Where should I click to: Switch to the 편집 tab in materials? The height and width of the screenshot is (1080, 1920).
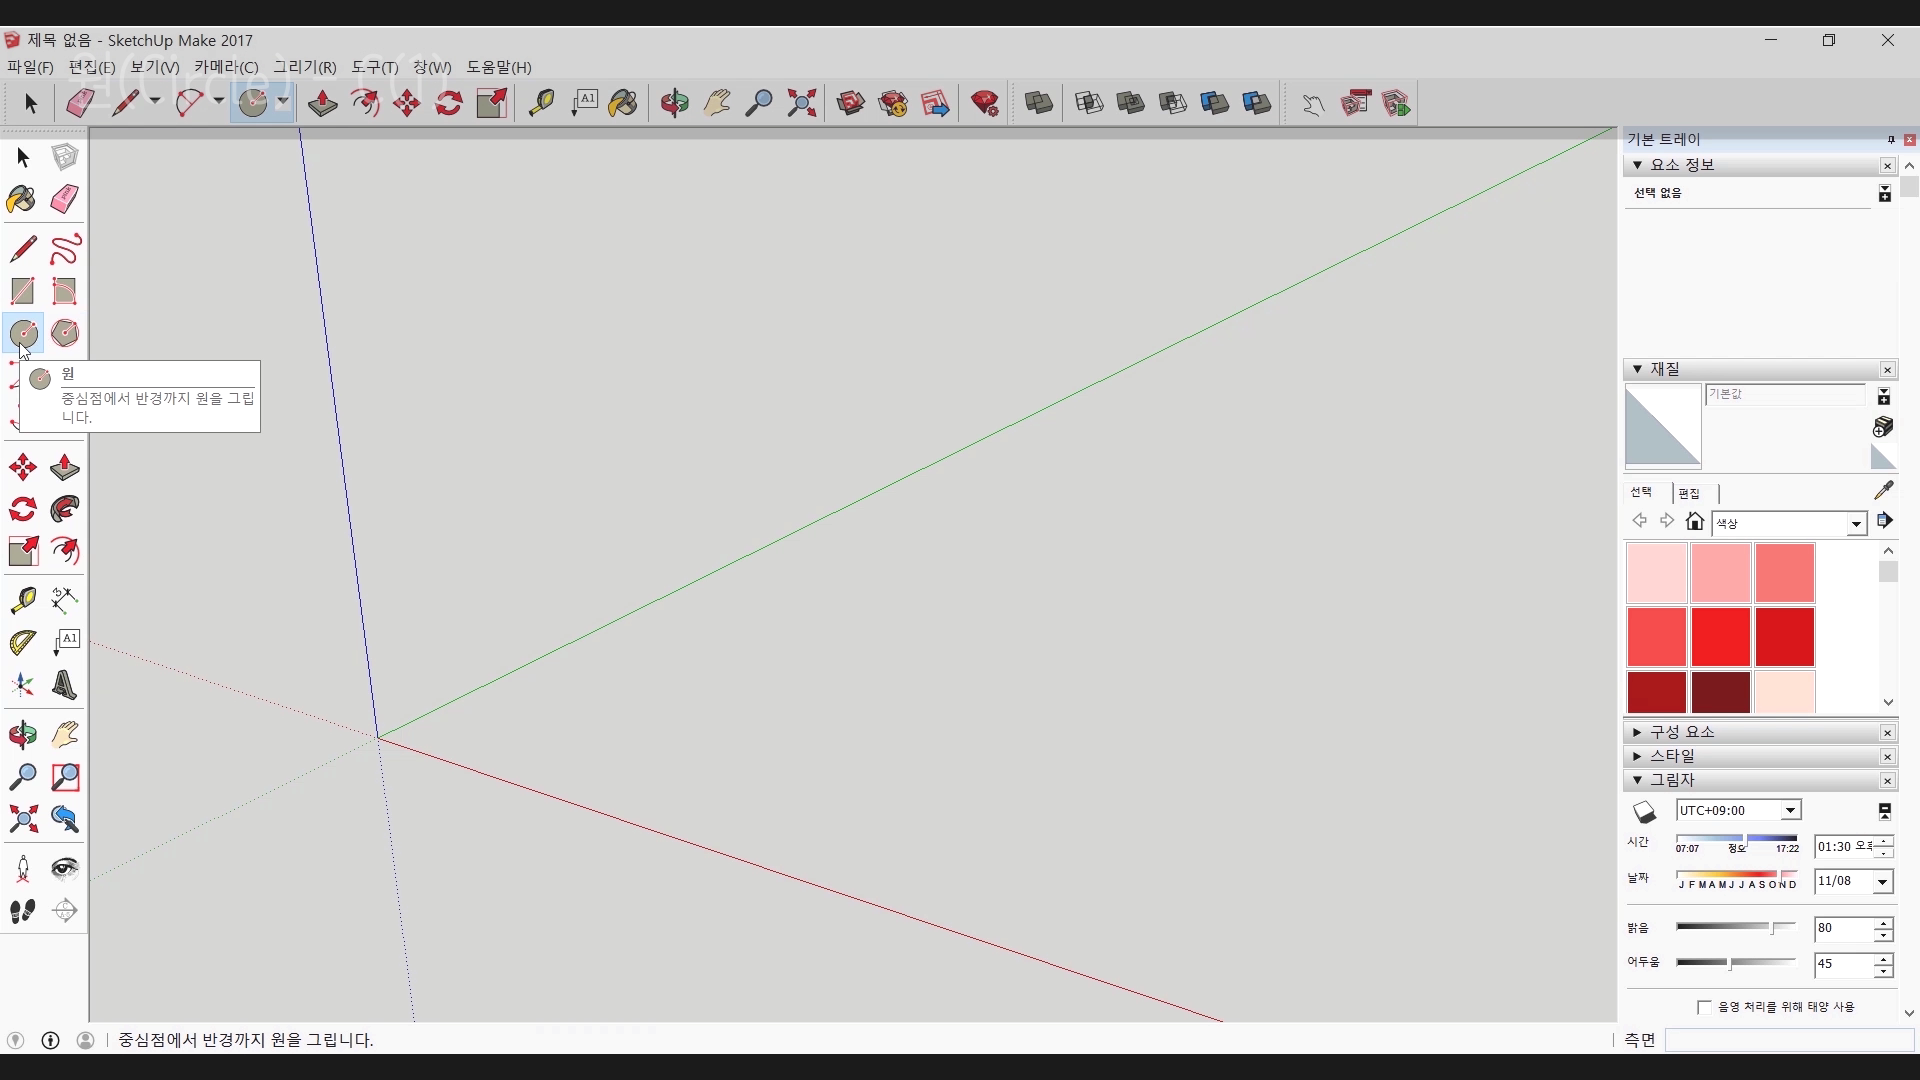[1689, 493]
